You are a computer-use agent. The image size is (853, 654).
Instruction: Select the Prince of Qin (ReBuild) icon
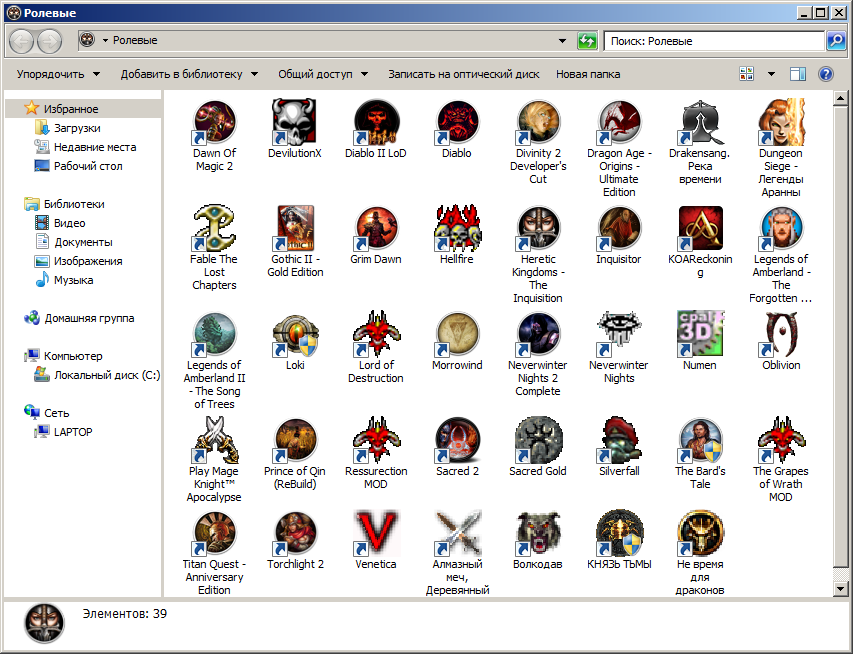click(294, 441)
